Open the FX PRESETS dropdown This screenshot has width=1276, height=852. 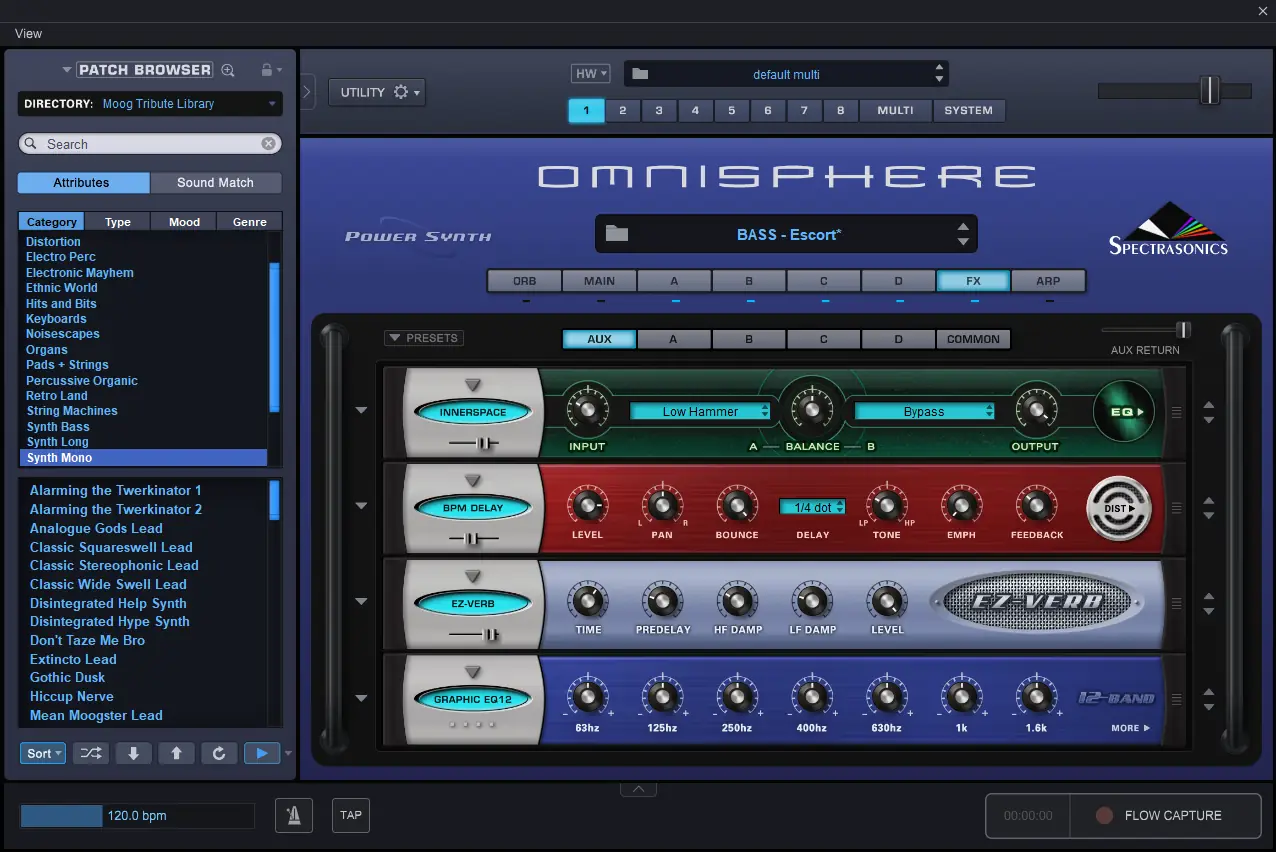(424, 338)
